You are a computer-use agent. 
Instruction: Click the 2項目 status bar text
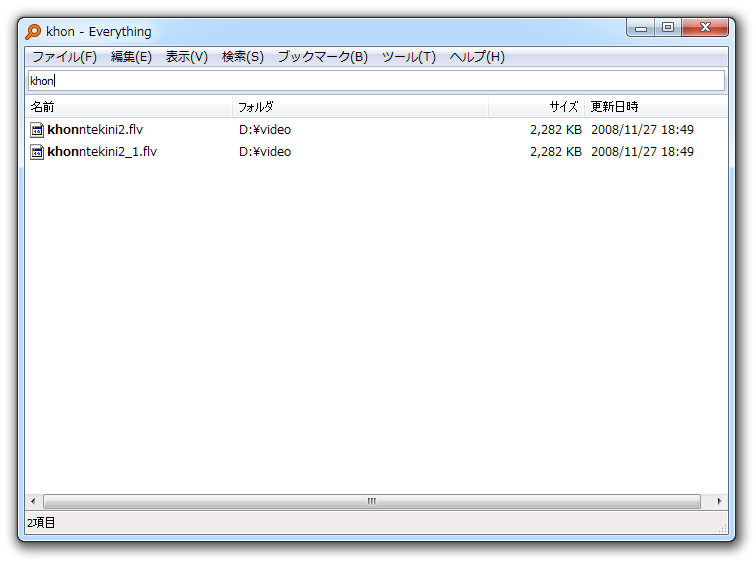pyautogui.click(x=41, y=523)
